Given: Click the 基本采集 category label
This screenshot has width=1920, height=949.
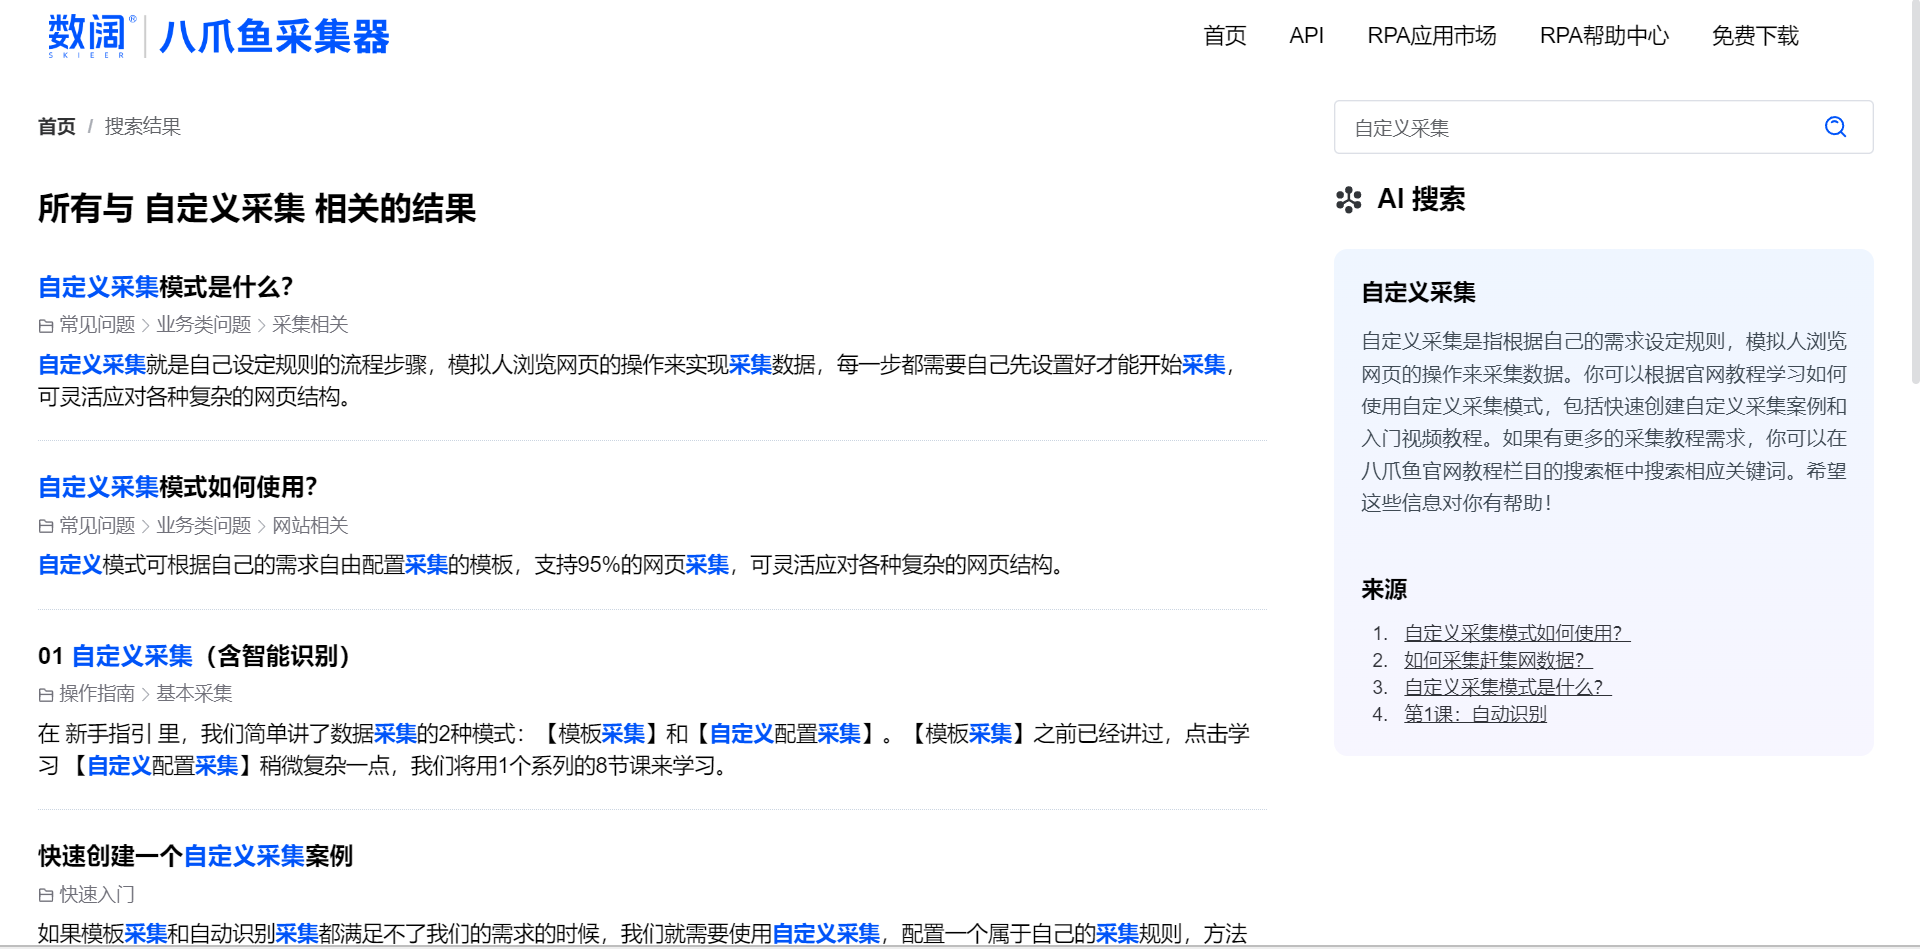Looking at the screenshot, I should [194, 694].
